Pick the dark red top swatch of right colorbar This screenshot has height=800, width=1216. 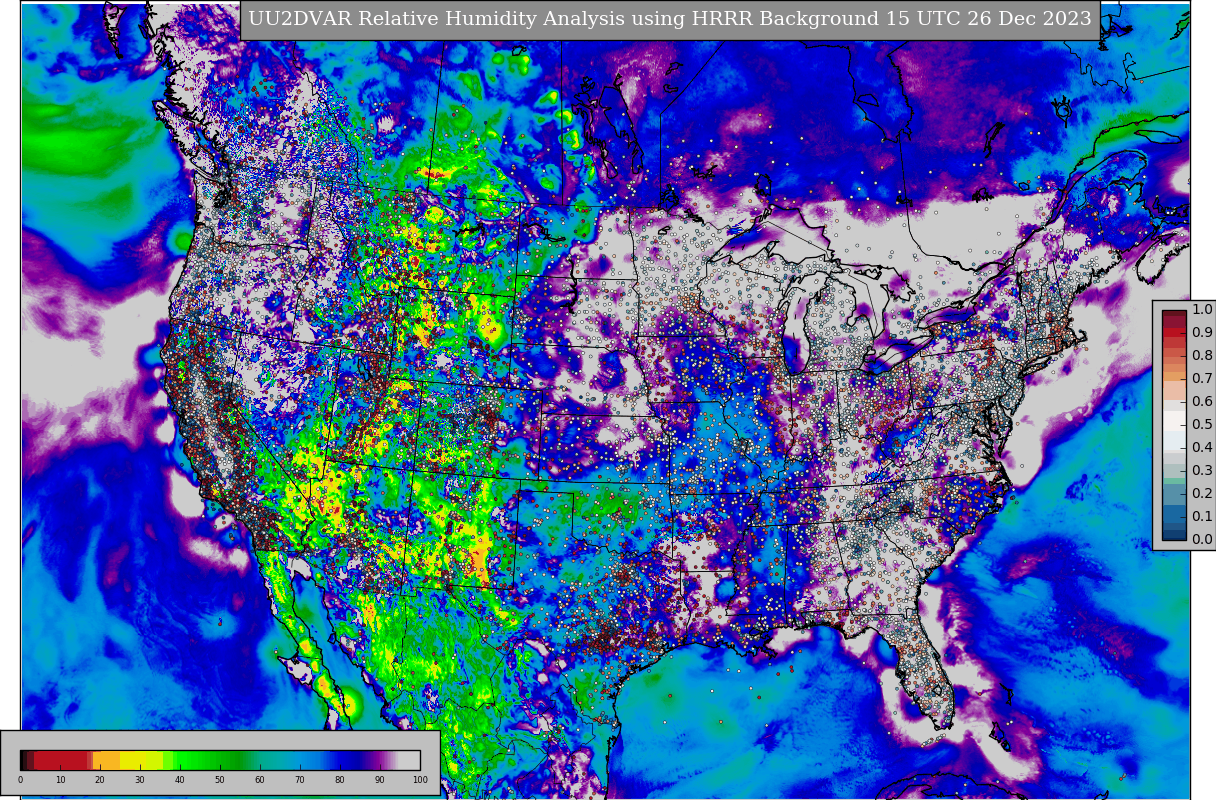click(1174, 315)
